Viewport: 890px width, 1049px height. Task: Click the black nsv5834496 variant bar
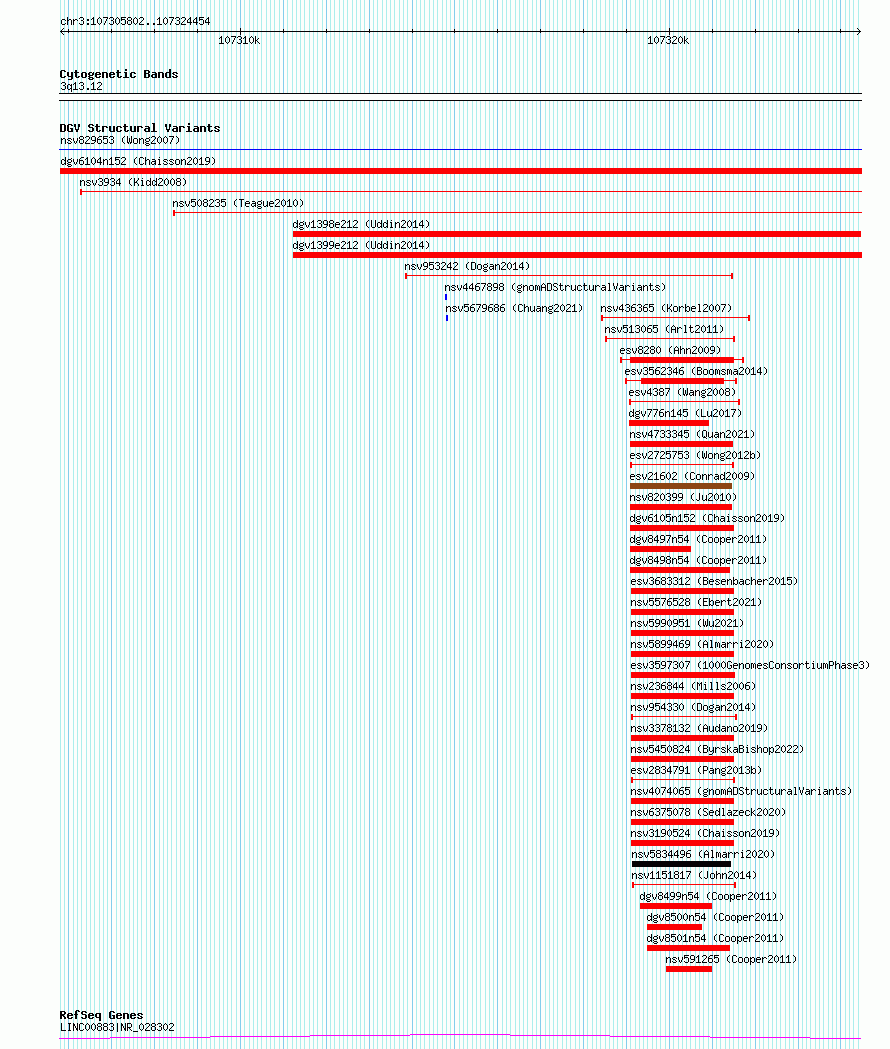(681, 864)
